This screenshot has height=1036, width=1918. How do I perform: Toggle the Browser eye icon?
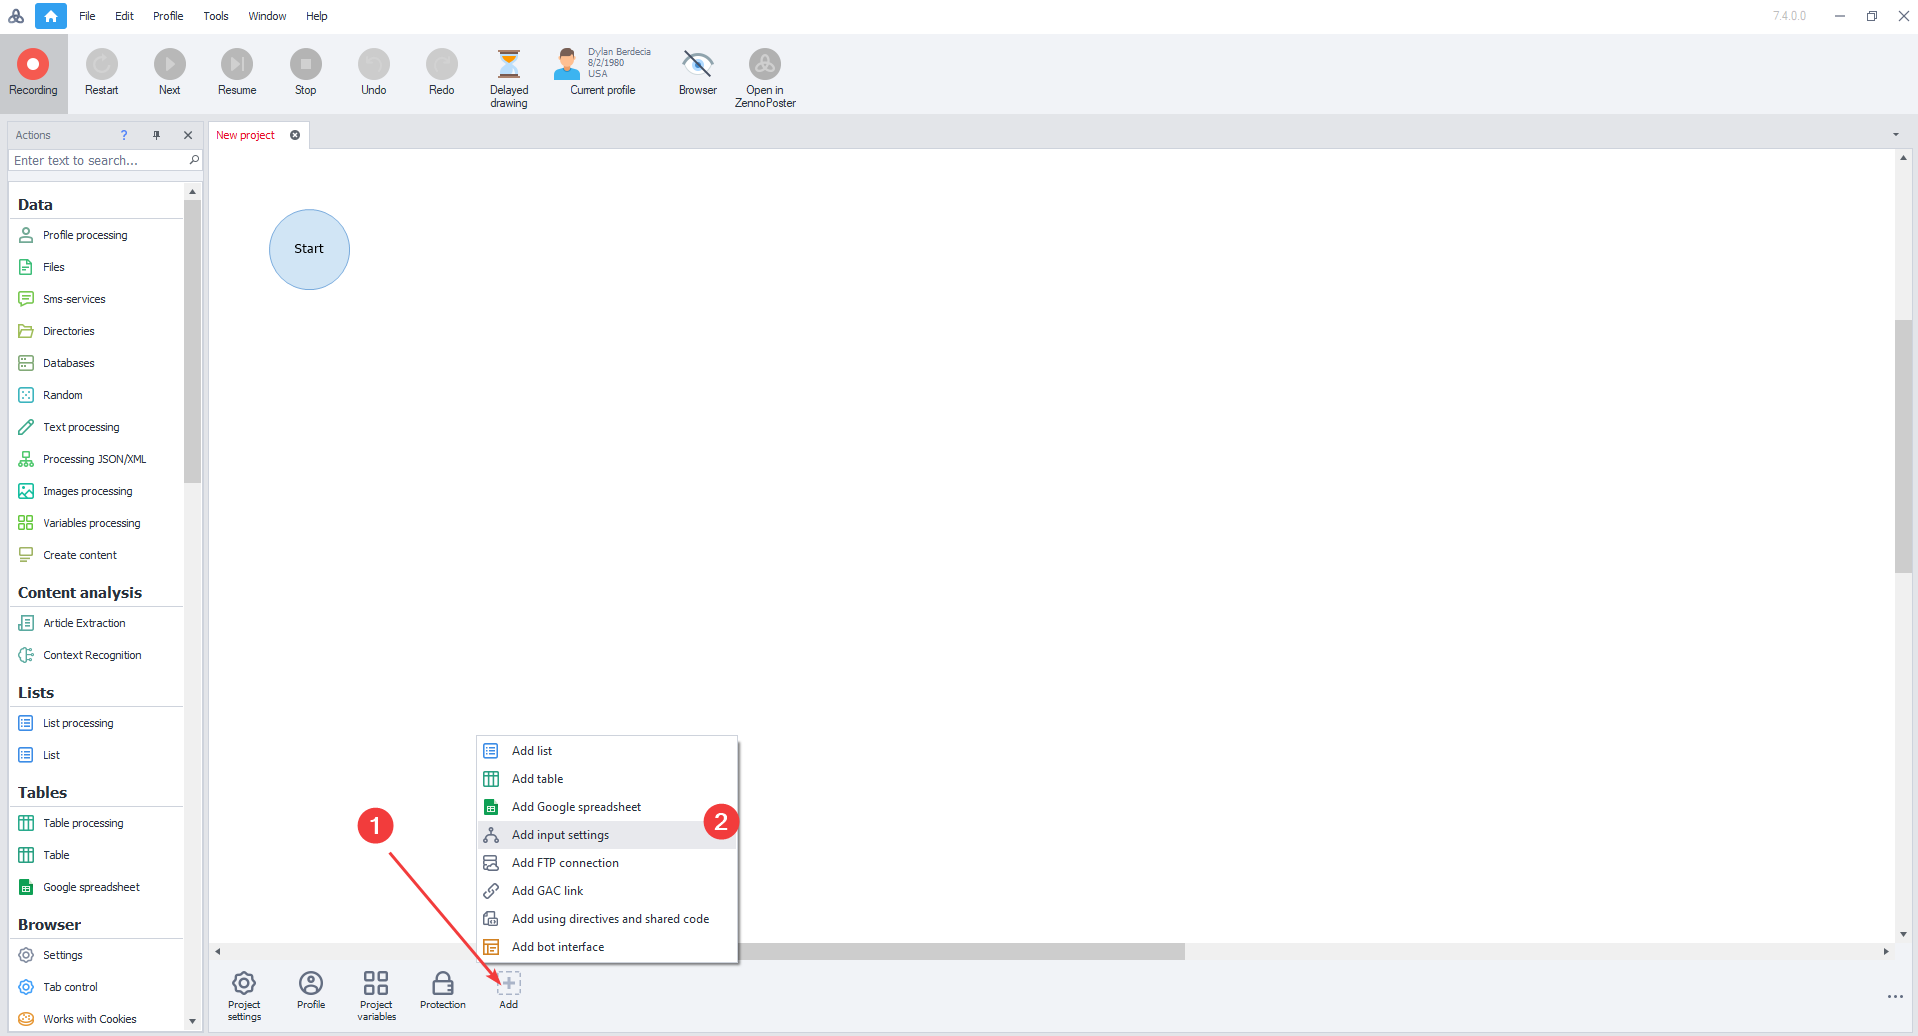697,66
